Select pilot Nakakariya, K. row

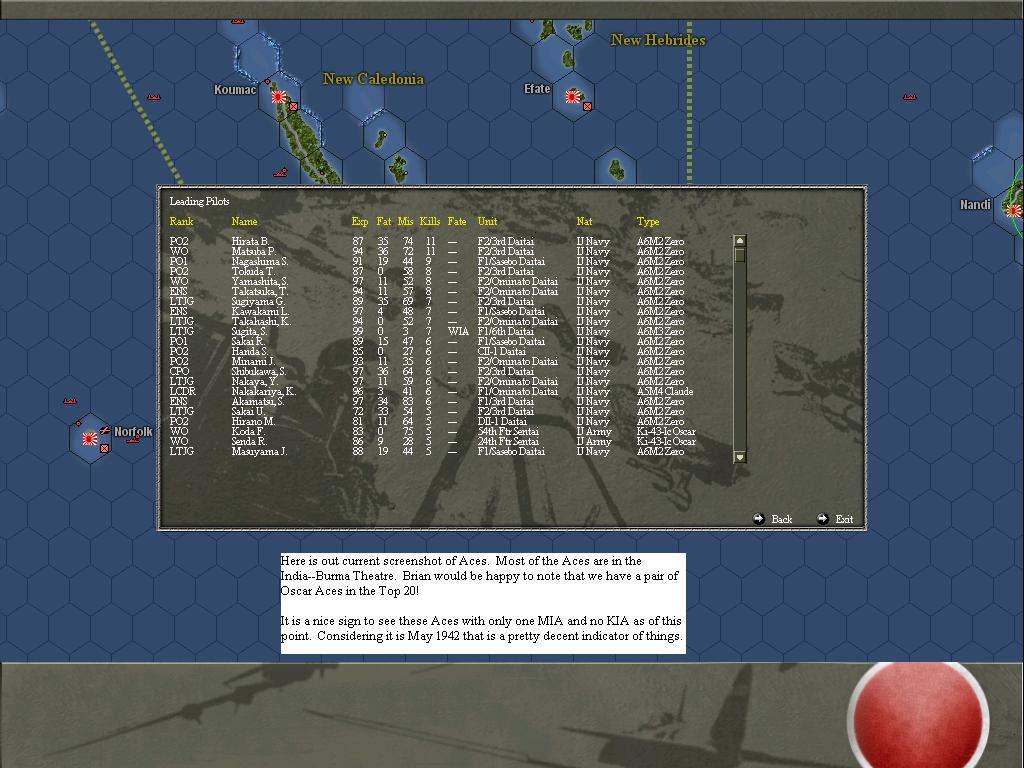(x=431, y=391)
